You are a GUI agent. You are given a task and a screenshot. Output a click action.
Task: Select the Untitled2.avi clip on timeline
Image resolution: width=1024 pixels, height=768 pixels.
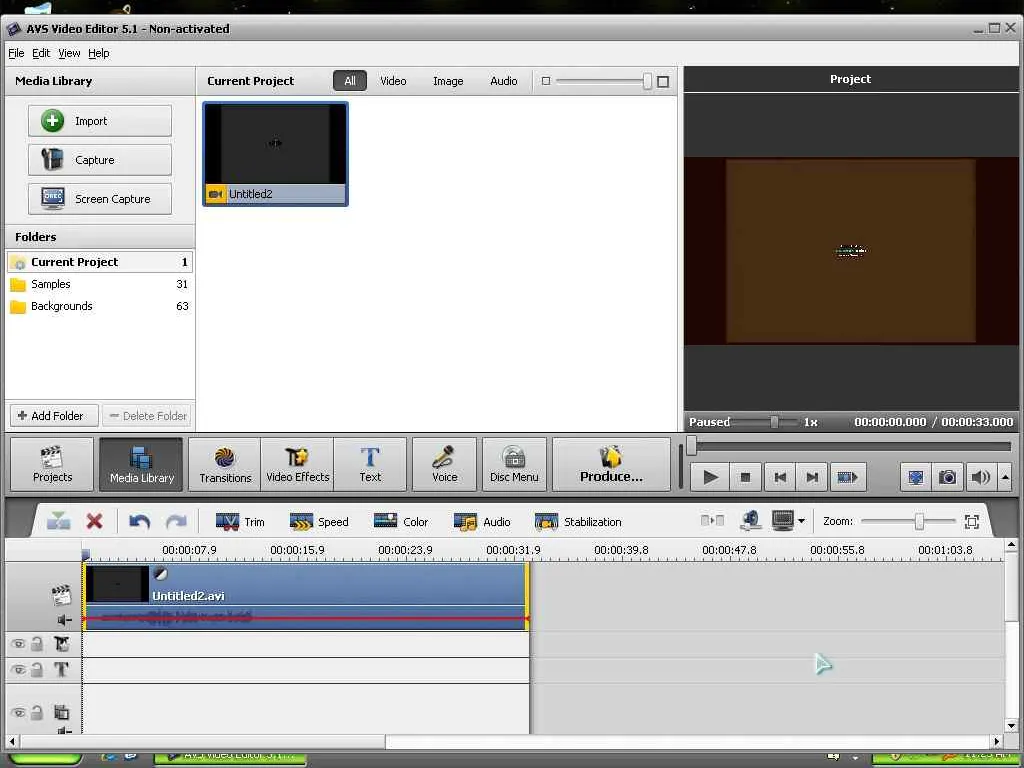point(306,597)
